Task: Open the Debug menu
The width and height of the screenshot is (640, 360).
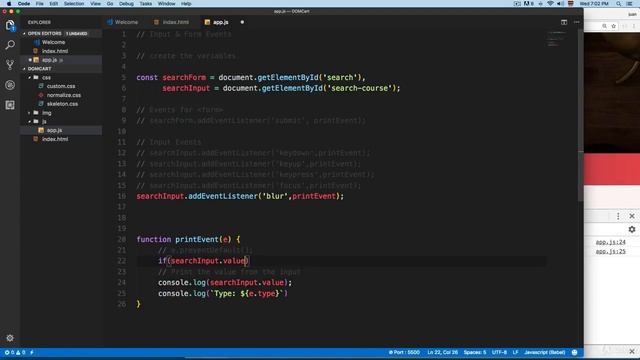Action: click(x=127, y=4)
